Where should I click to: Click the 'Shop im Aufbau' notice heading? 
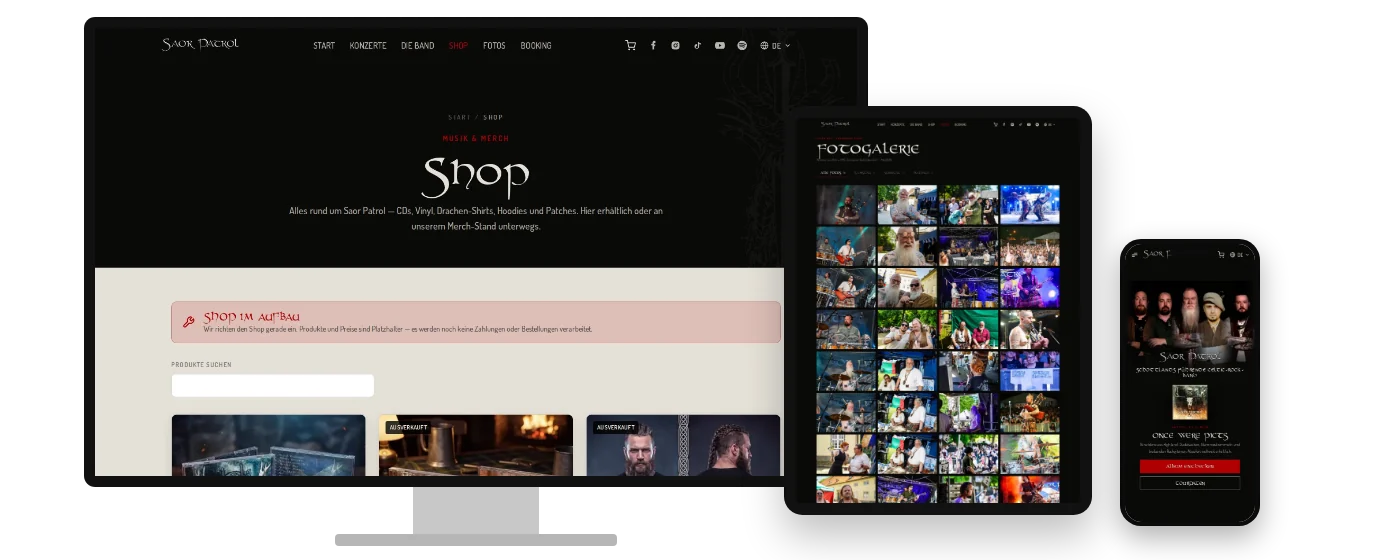(252, 316)
